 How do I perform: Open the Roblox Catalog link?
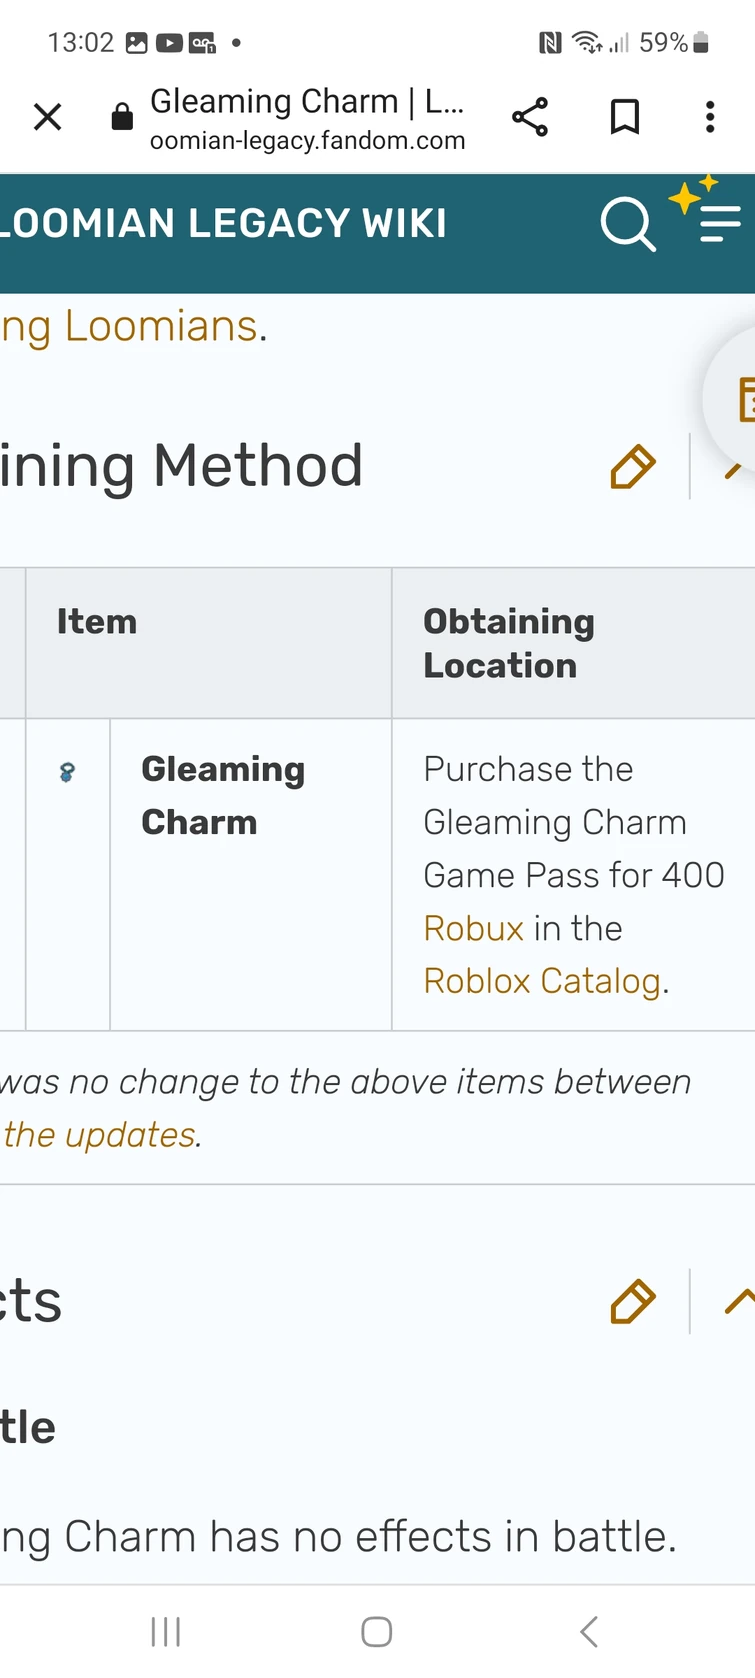pos(542,982)
